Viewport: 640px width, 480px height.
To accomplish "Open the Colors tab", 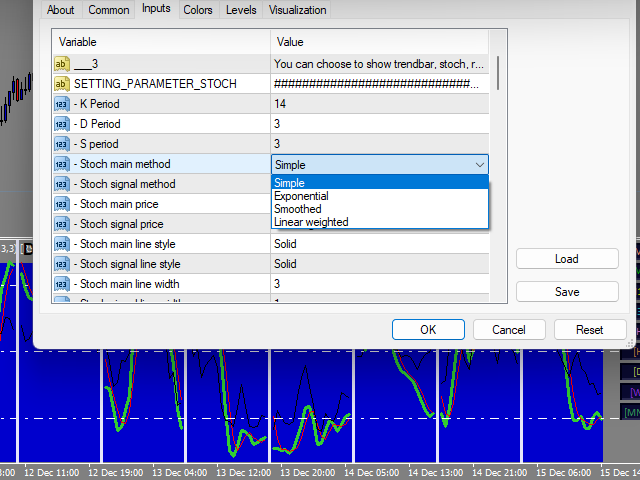I will [x=198, y=10].
